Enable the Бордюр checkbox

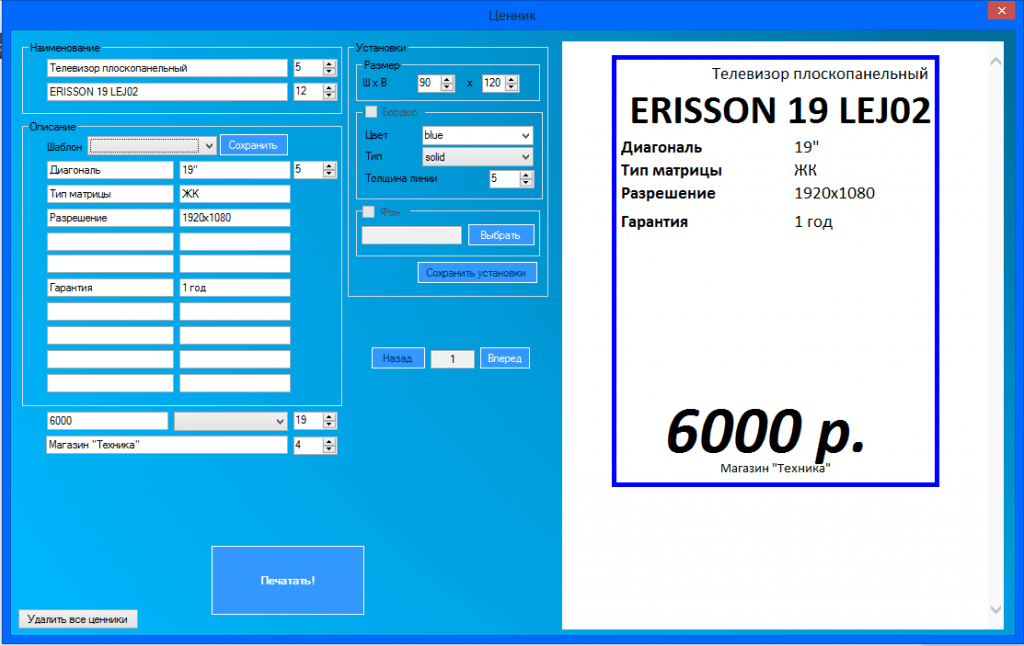point(370,112)
